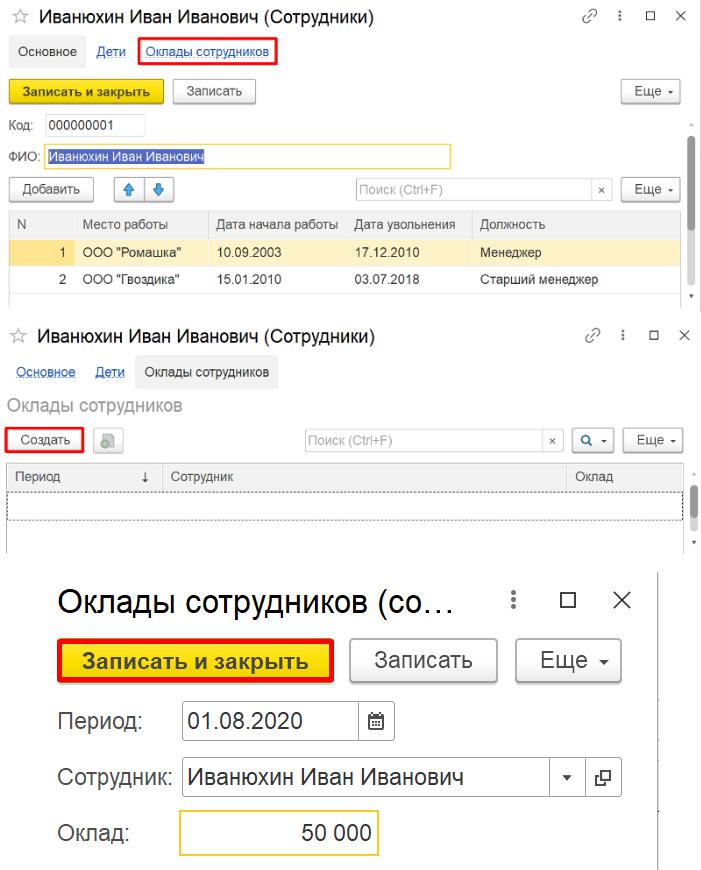The height and width of the screenshot is (870, 701).
Task: Open the Сотрудник dropdown arrow
Action: [567, 777]
